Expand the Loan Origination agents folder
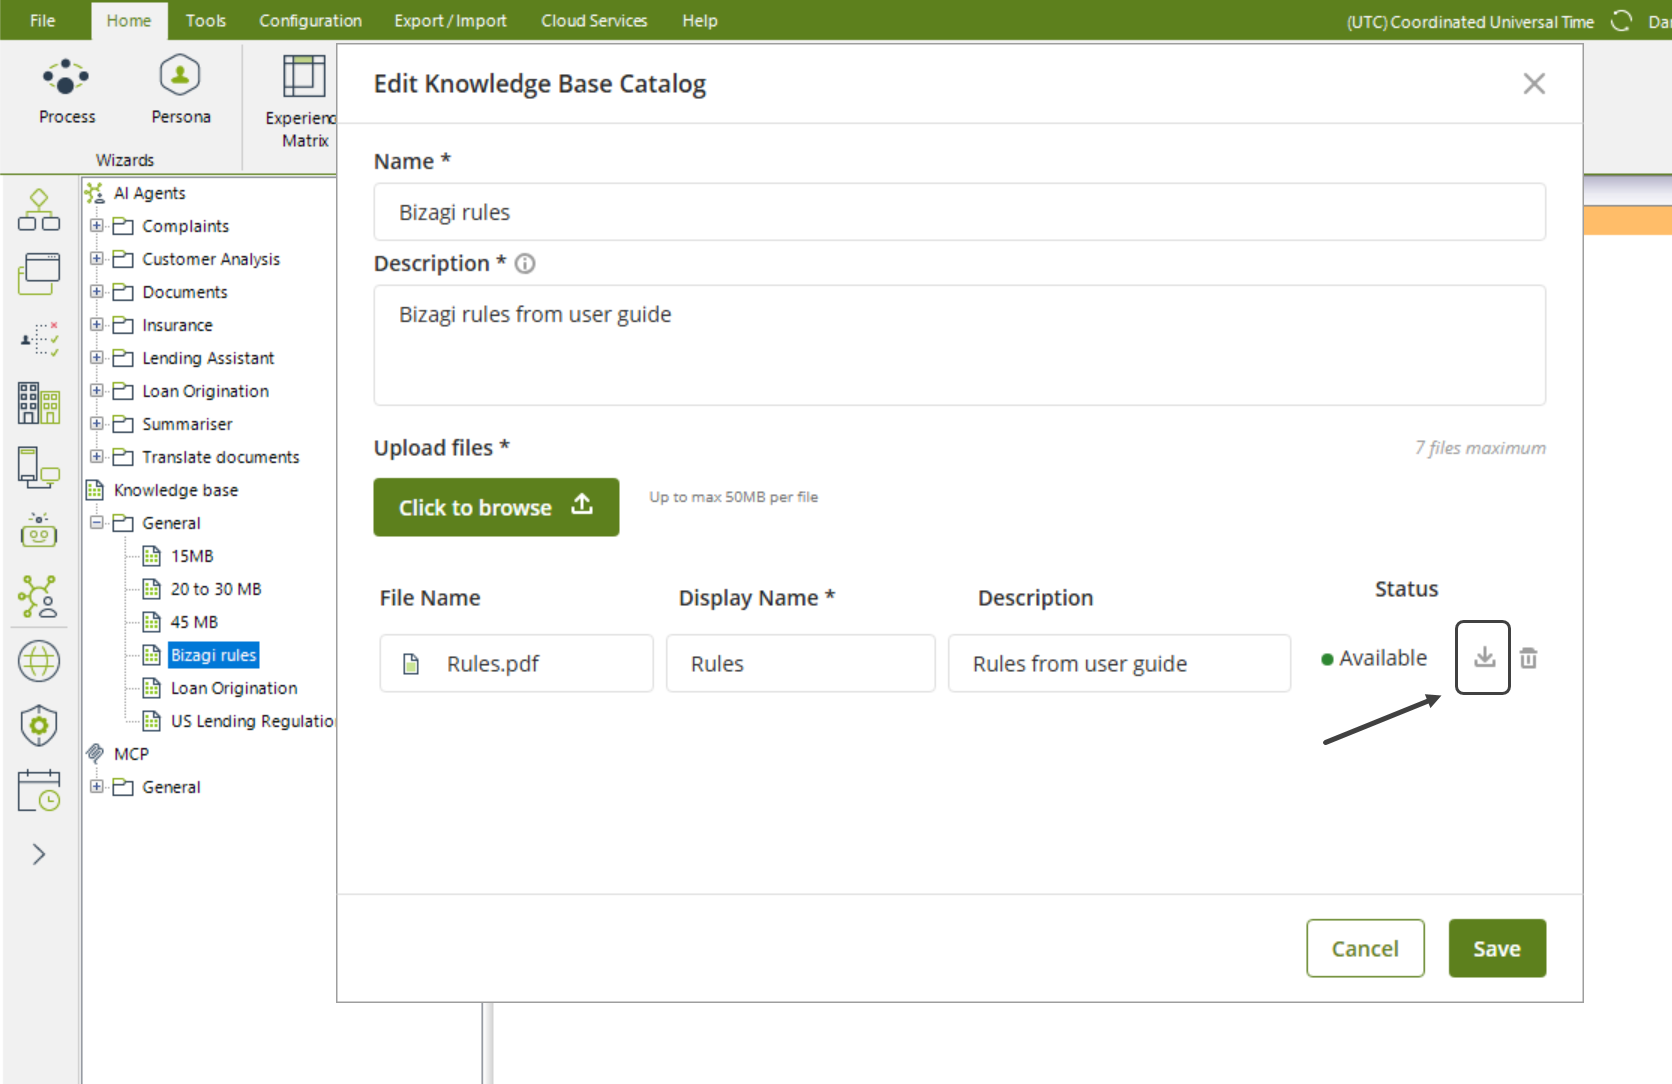This screenshot has width=1672, height=1084. click(x=97, y=391)
